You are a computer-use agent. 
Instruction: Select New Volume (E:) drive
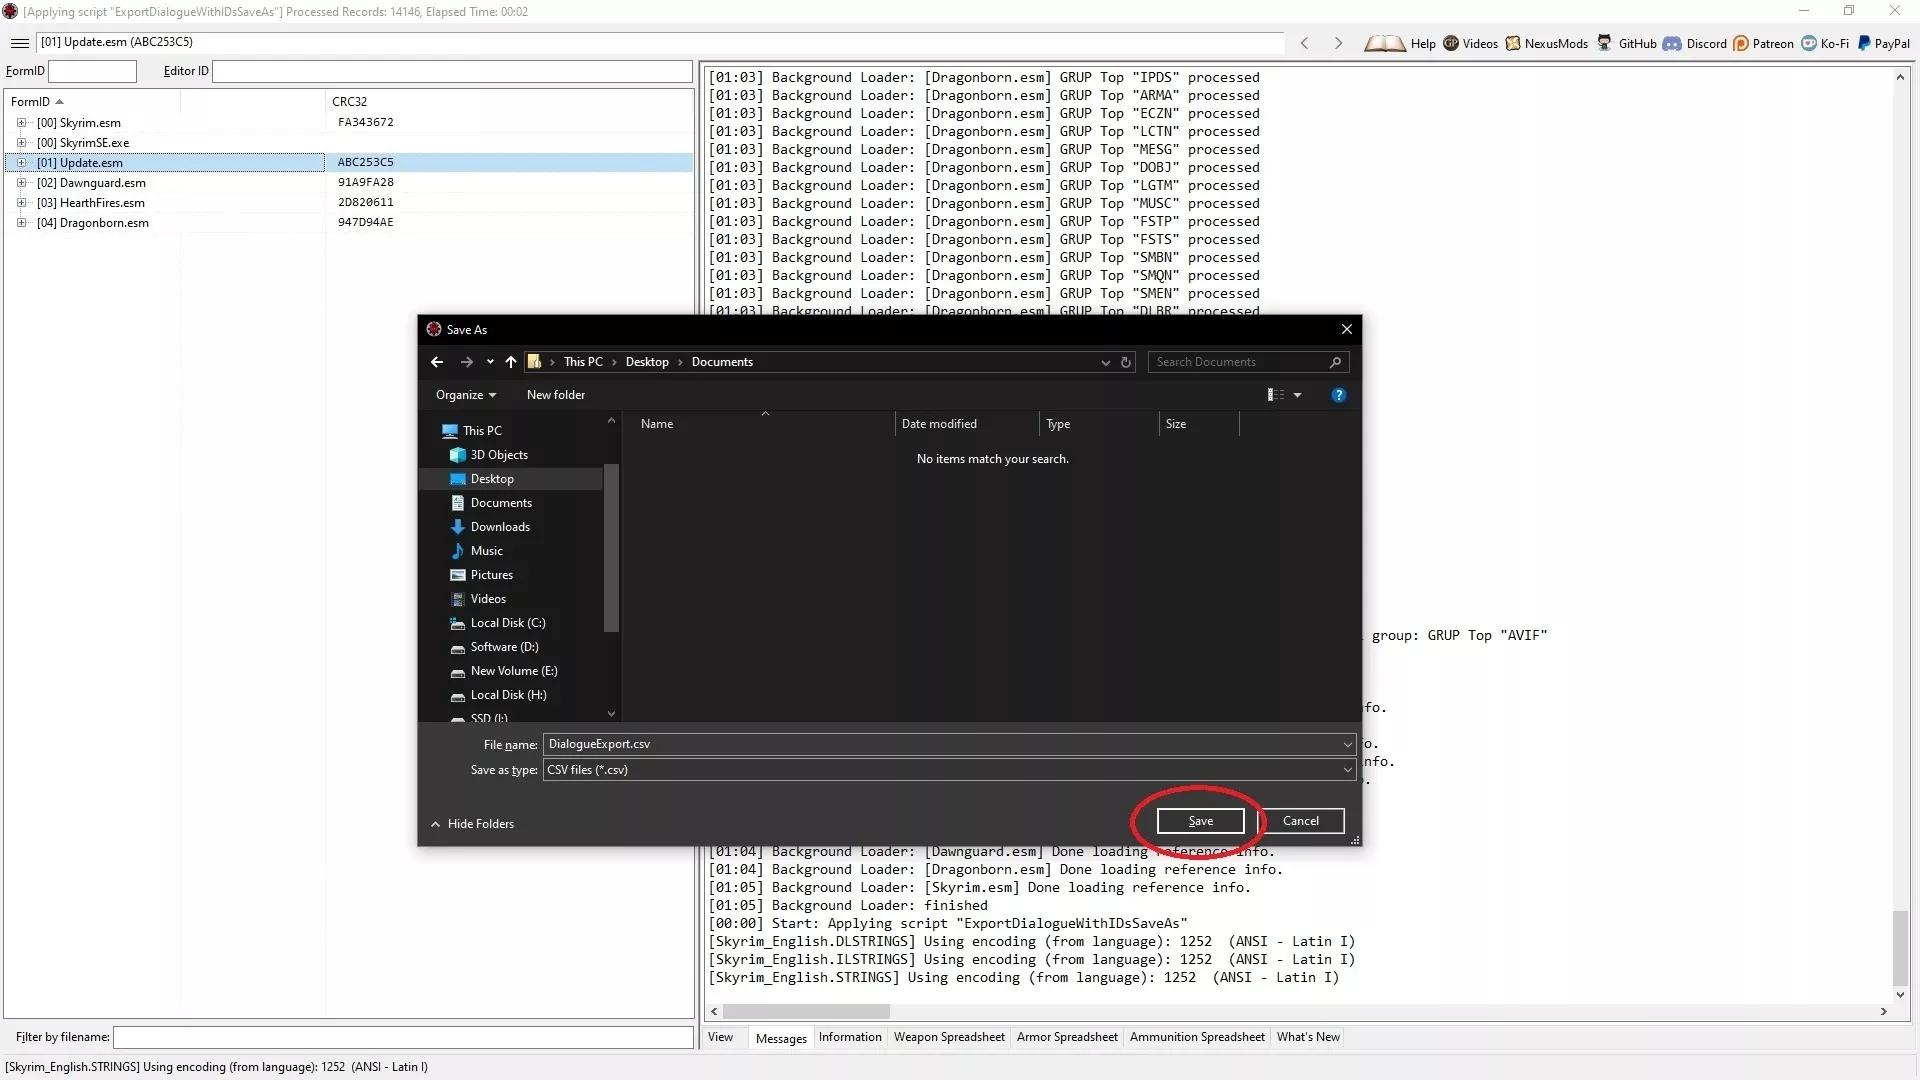pyautogui.click(x=514, y=671)
